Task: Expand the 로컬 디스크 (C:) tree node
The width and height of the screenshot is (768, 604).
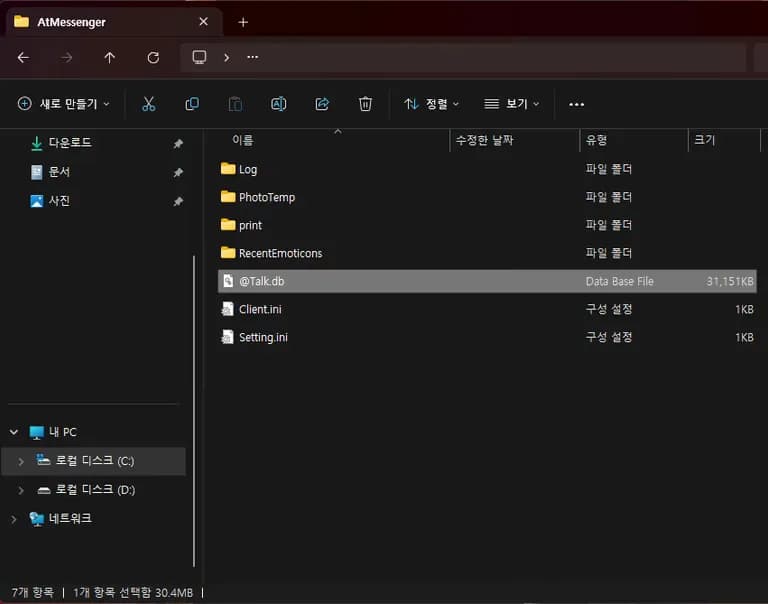Action: (21, 461)
